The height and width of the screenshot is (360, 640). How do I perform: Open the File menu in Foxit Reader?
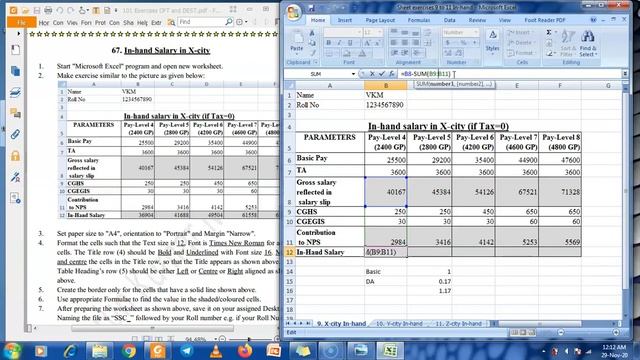pyautogui.click(x=22, y=22)
